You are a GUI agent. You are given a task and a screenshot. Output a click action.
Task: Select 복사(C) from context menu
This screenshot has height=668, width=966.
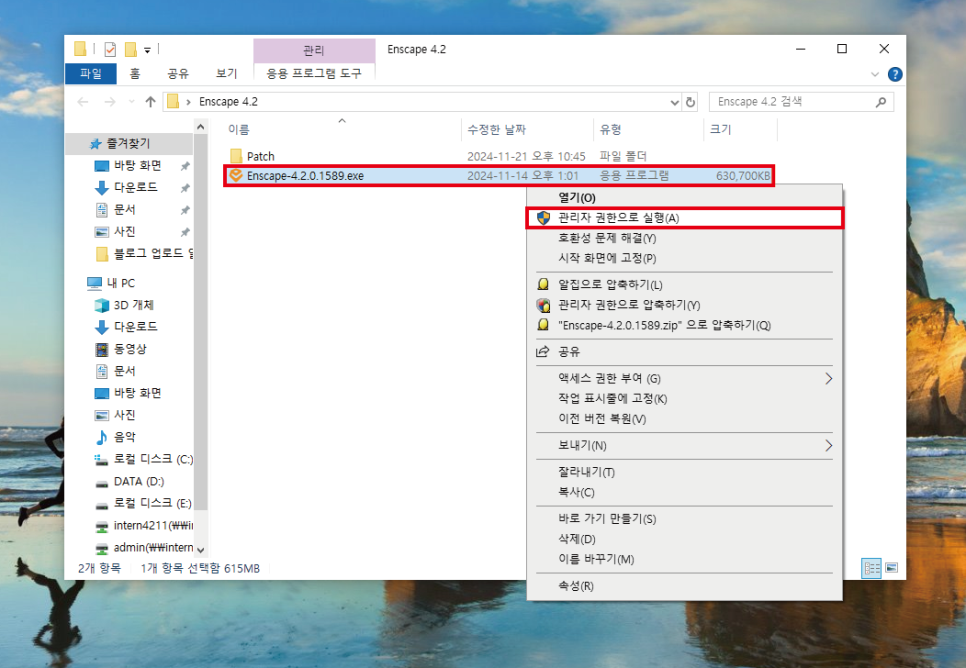(x=684, y=492)
